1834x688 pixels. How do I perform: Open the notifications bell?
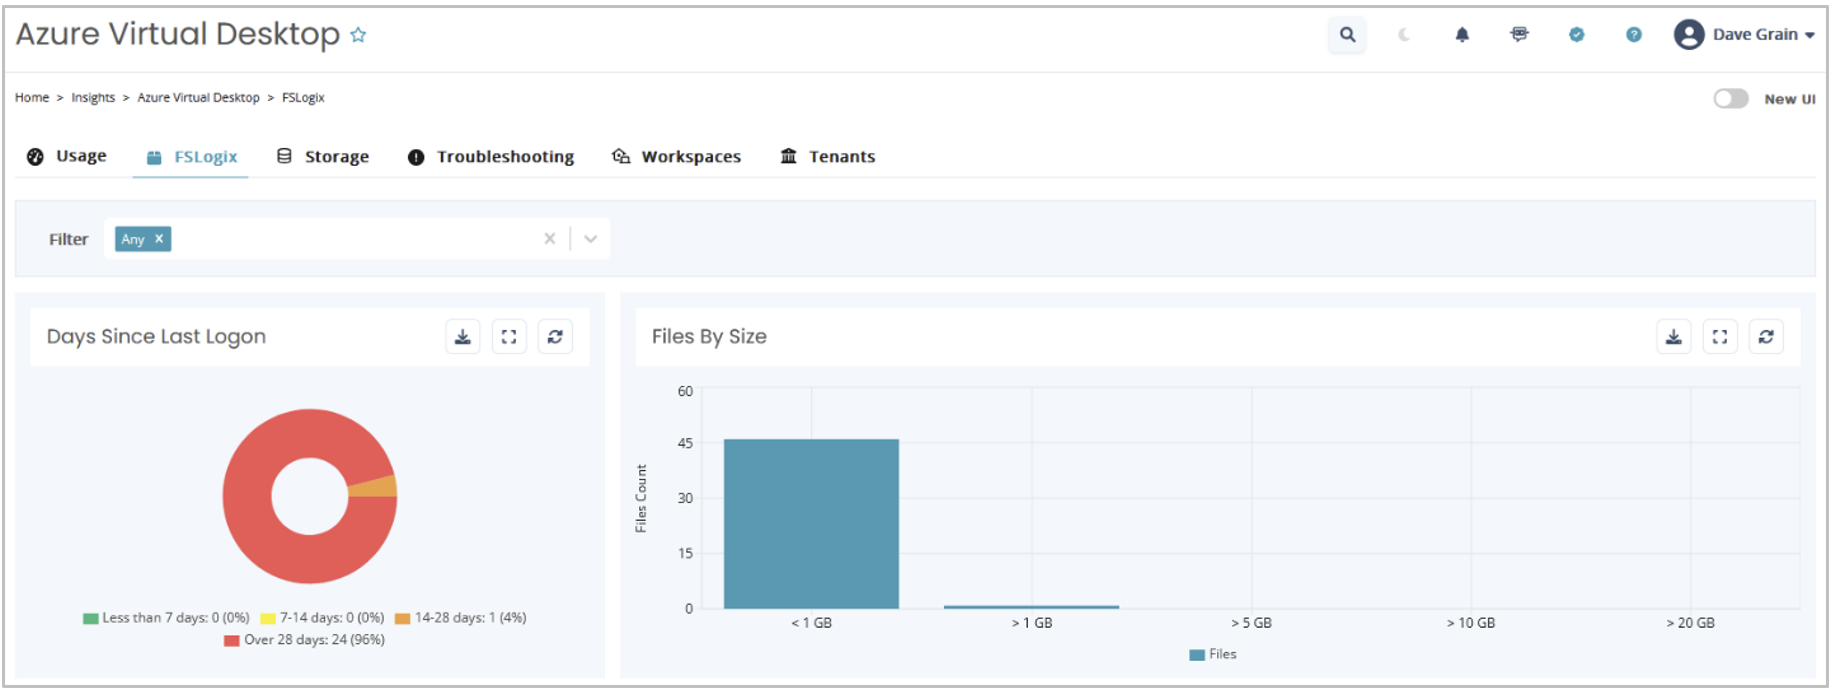click(1462, 35)
